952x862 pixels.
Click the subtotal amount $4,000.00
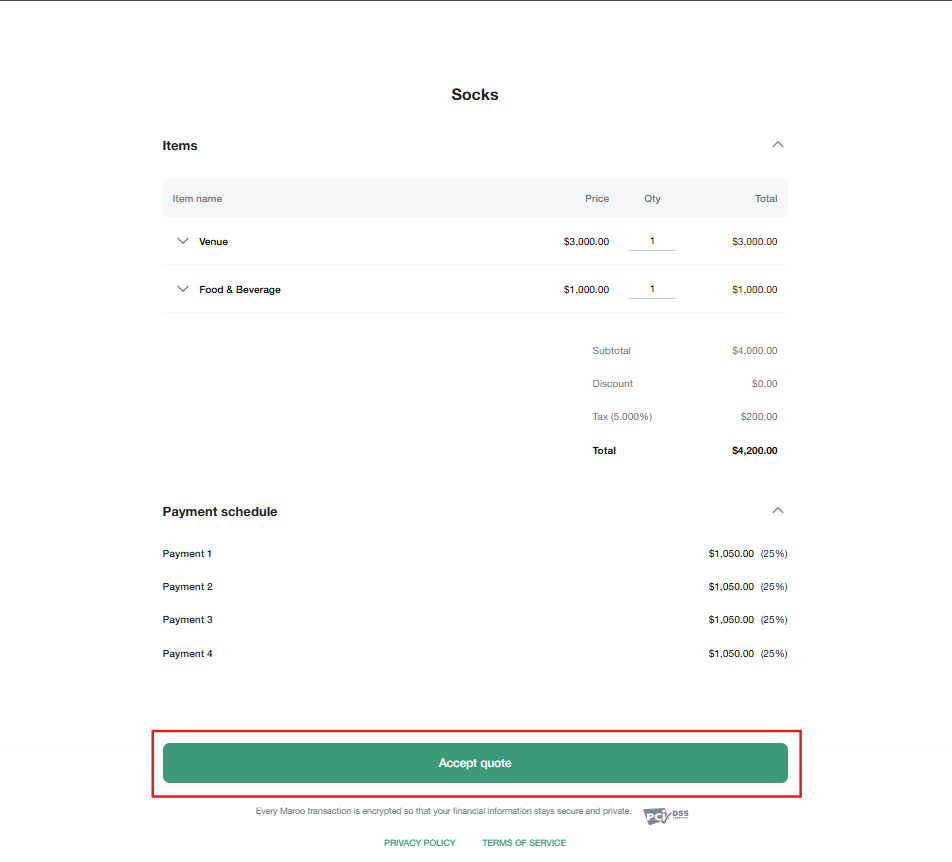point(754,351)
